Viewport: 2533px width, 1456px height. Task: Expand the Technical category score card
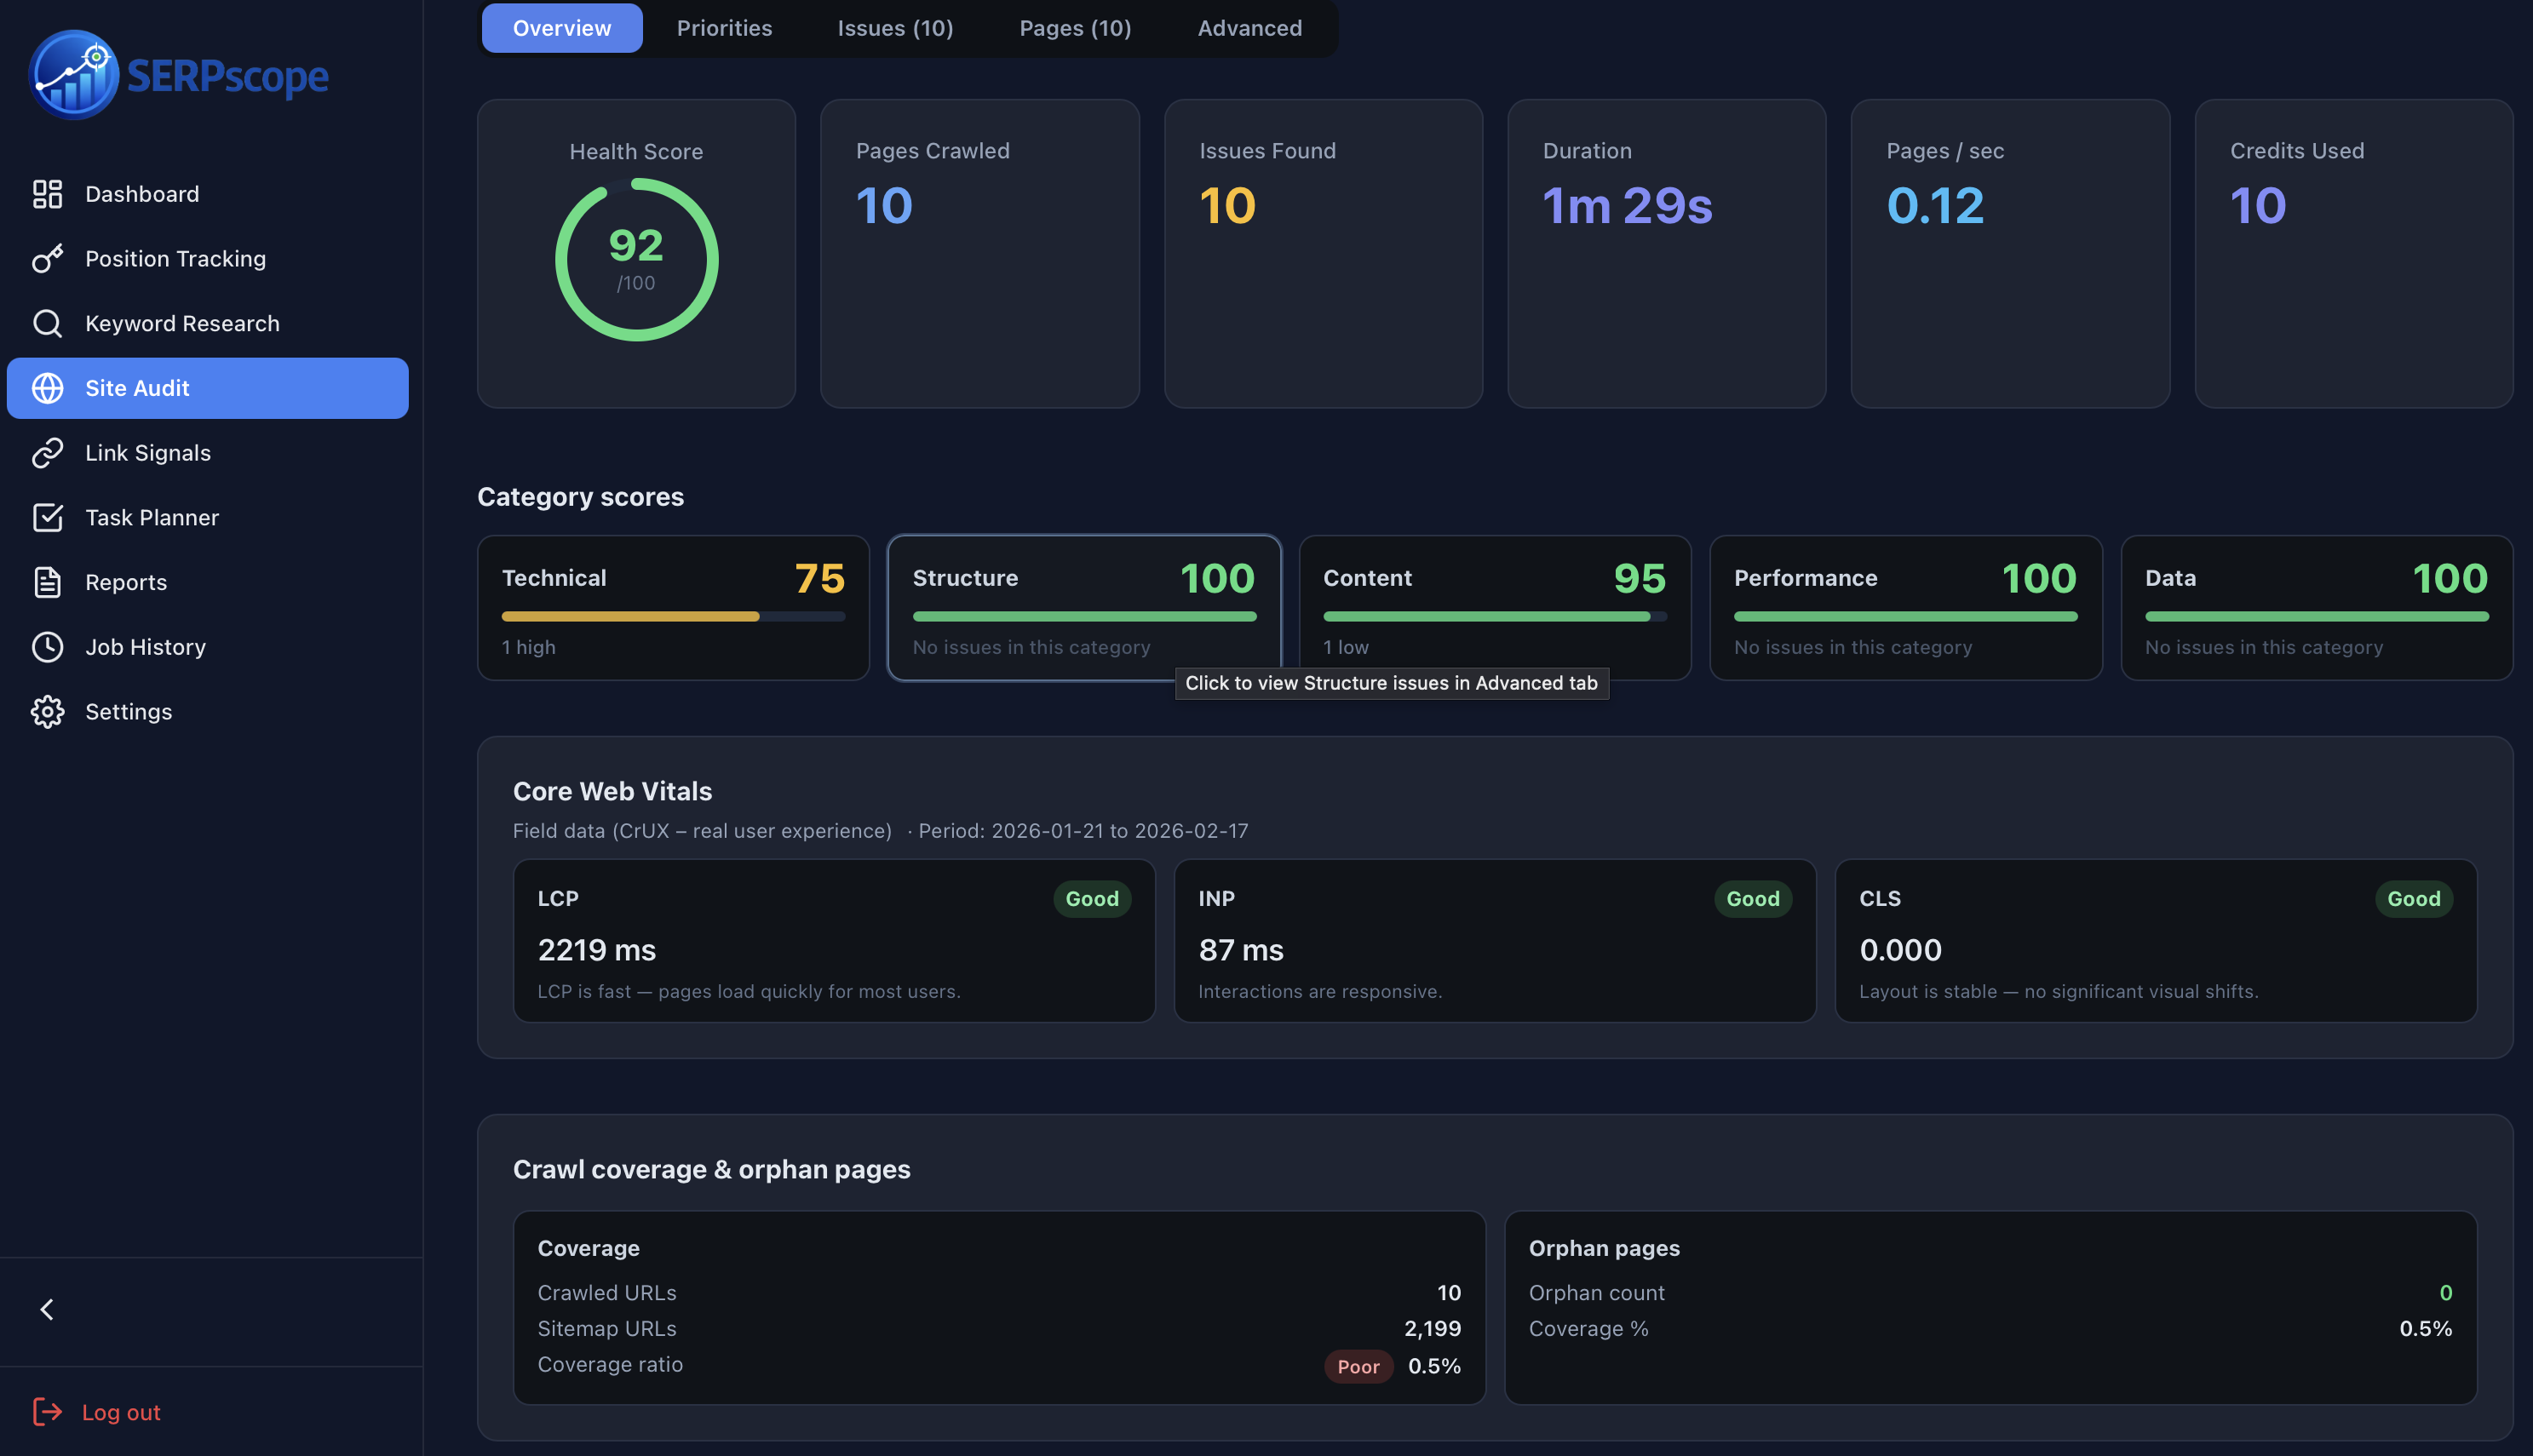pyautogui.click(x=673, y=607)
